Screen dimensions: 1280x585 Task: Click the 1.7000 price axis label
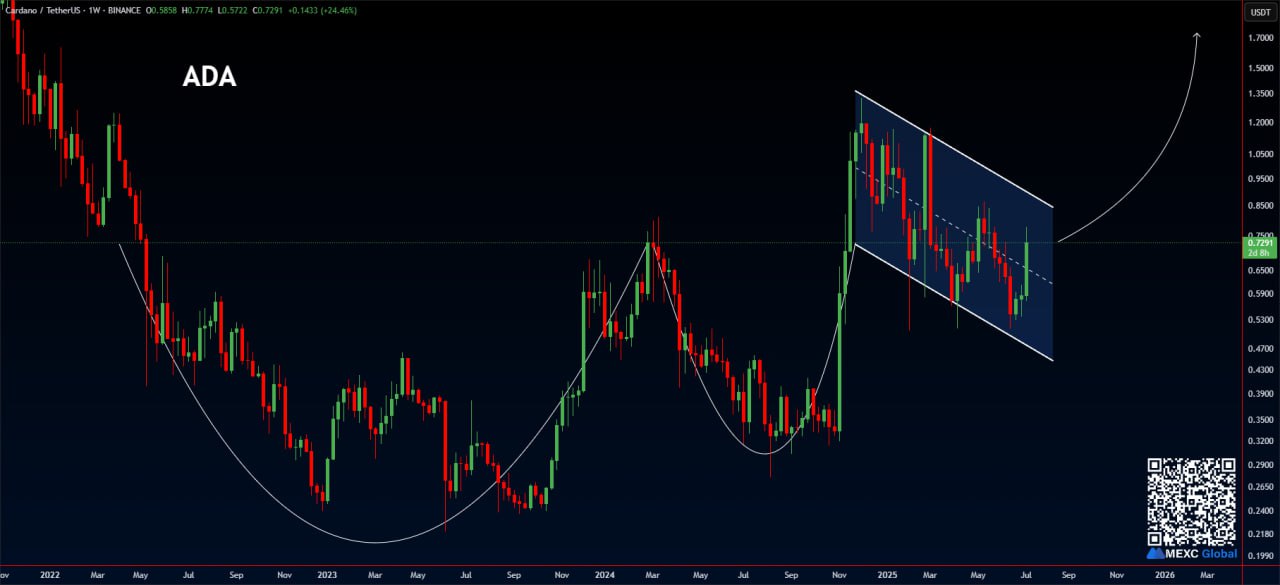click(1258, 38)
